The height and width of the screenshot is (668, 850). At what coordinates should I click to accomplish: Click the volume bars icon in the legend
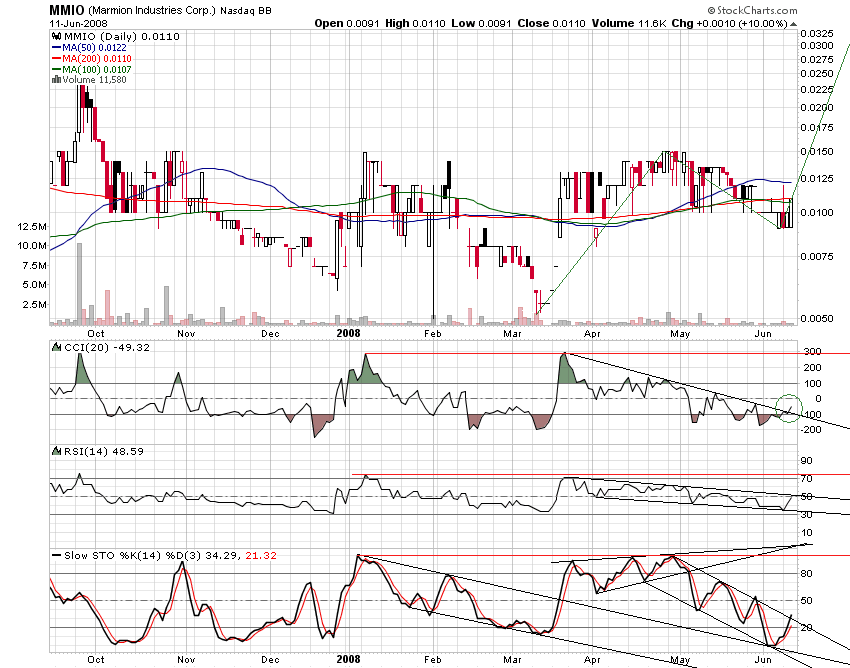pyautogui.click(x=56, y=80)
